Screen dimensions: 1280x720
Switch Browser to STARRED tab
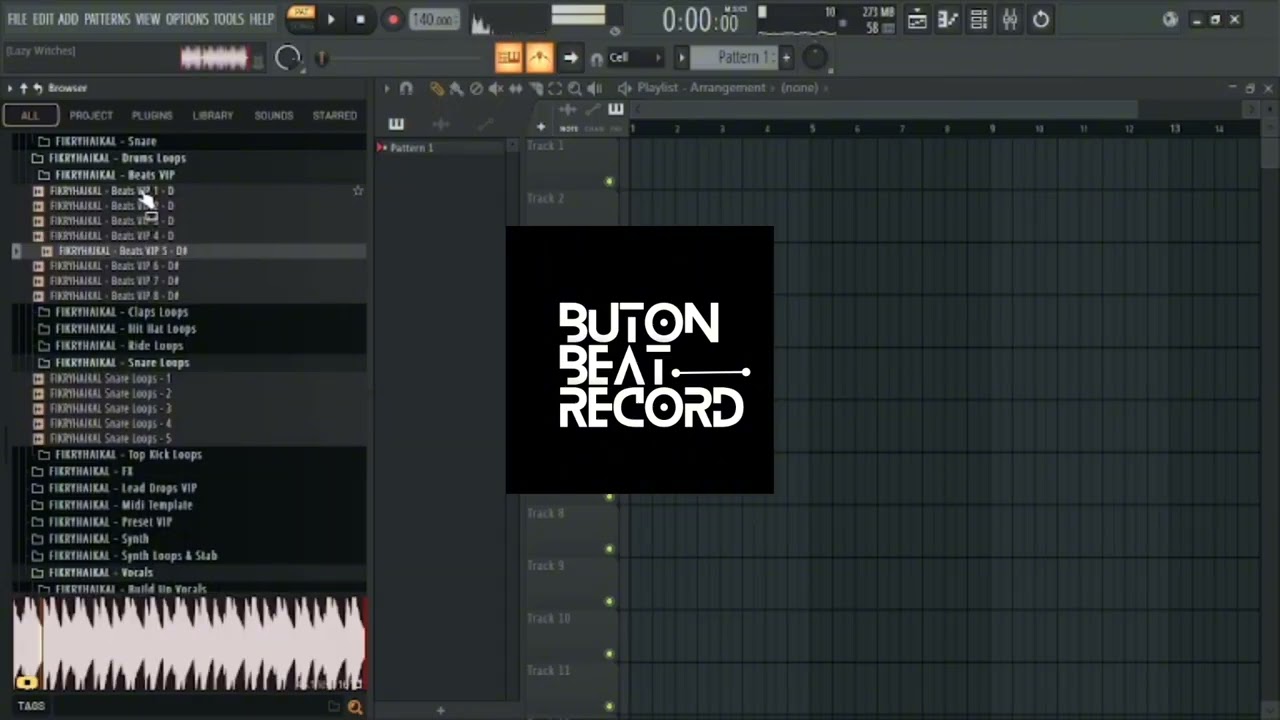click(335, 115)
